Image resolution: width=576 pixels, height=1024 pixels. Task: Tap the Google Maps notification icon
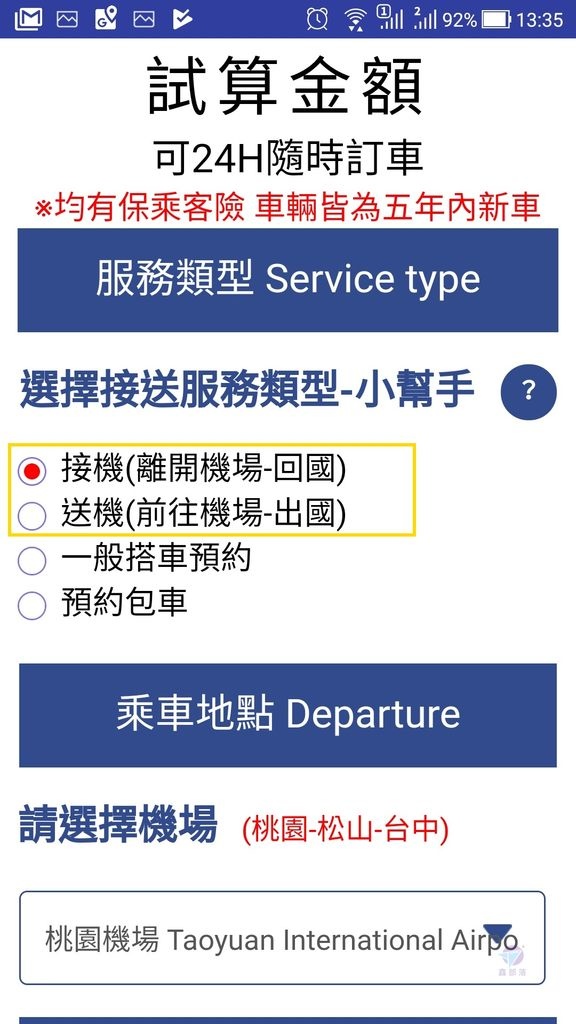tap(105, 19)
